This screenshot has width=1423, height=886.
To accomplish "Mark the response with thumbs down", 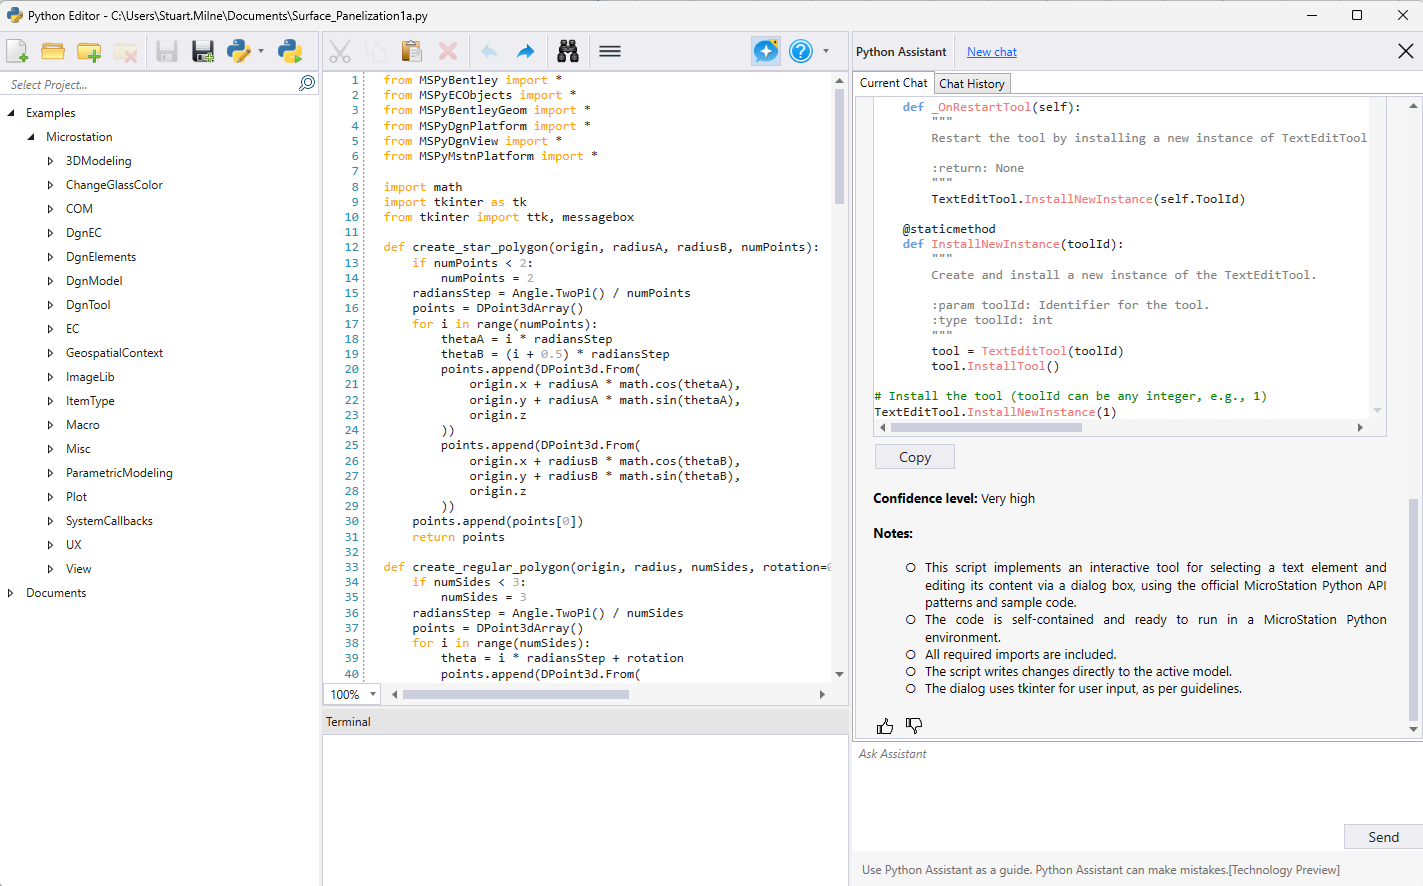I will (x=914, y=726).
